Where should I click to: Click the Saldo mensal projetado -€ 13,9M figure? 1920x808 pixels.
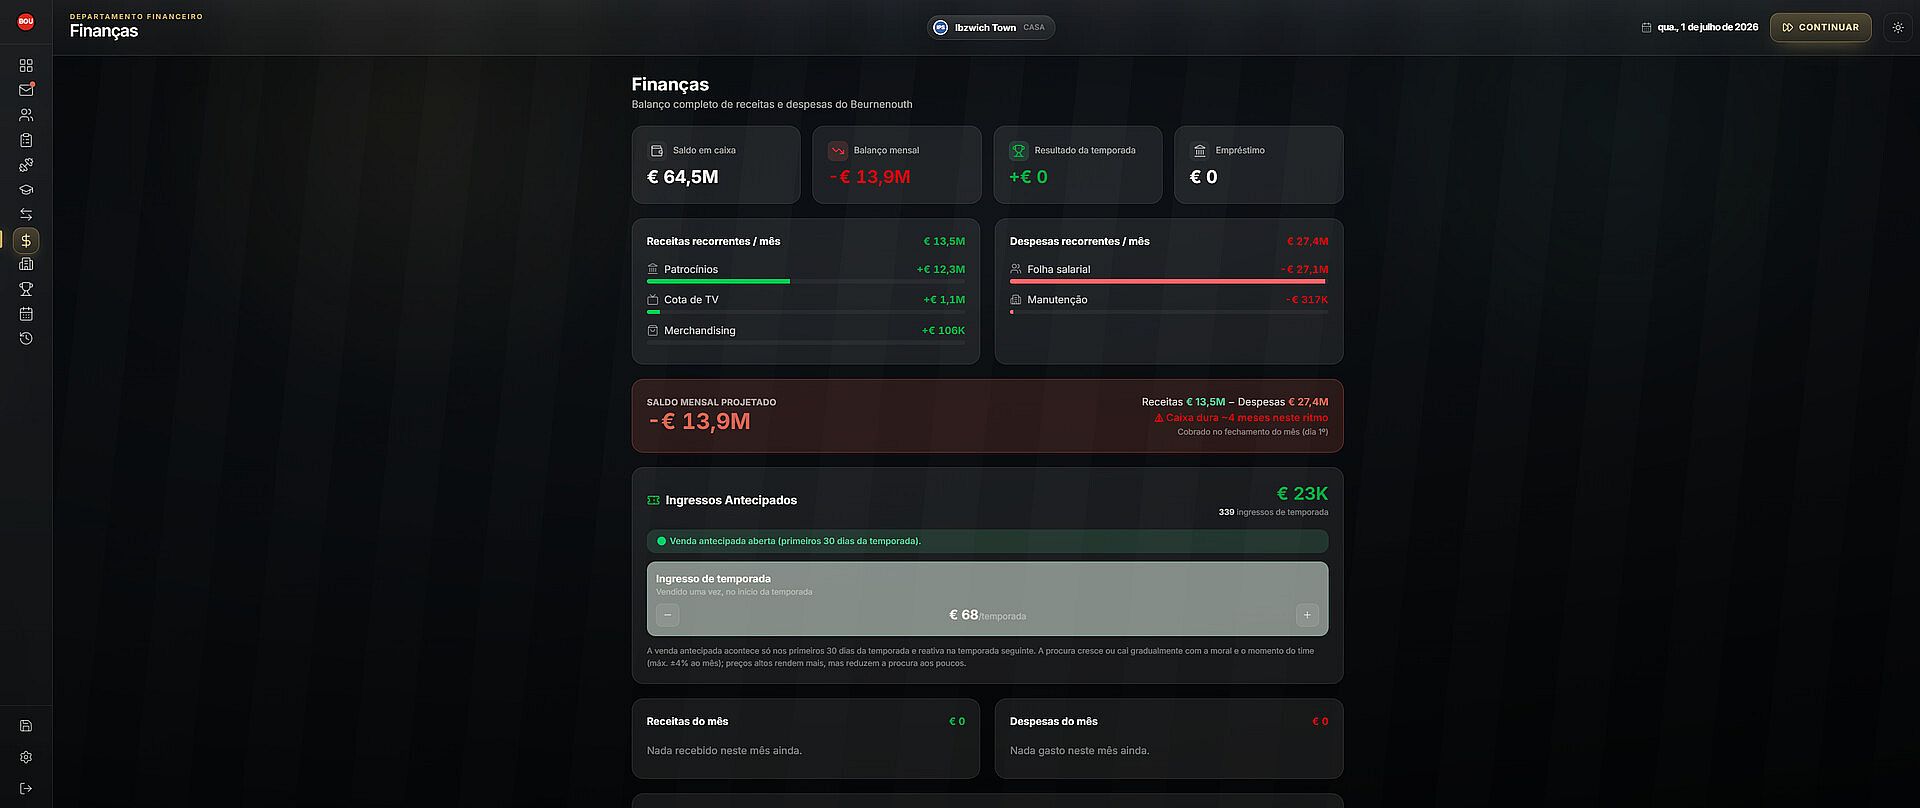(700, 422)
